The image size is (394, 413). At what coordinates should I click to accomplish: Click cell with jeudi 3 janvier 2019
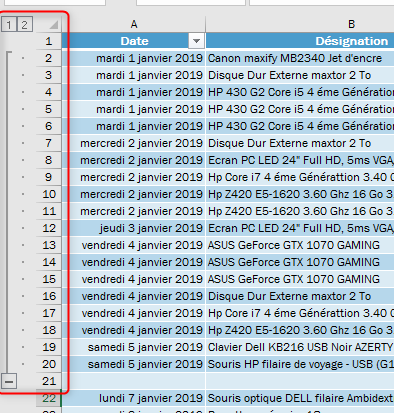click(x=134, y=228)
